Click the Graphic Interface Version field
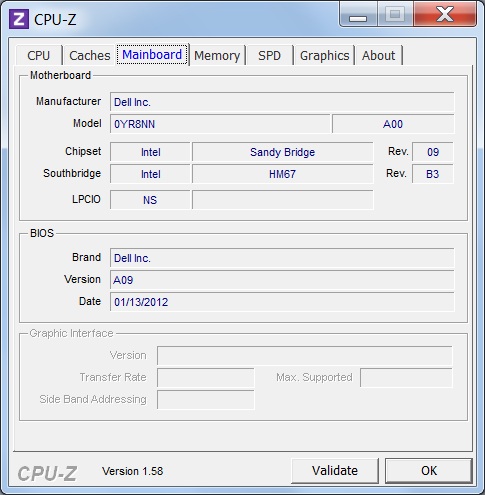Image resolution: width=485 pixels, height=495 pixels. pos(305,356)
